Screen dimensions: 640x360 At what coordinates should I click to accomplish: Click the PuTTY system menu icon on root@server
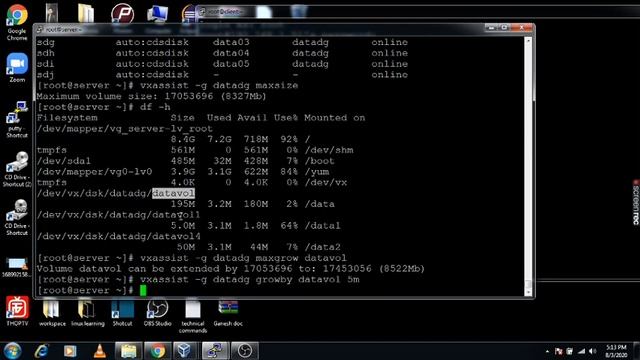tap(40, 29)
